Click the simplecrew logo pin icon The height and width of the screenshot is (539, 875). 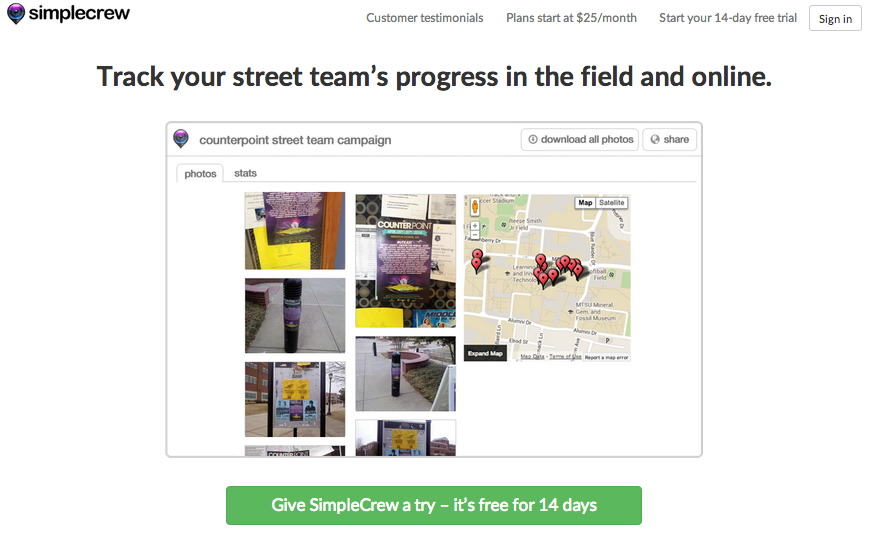pyautogui.click(x=16, y=13)
